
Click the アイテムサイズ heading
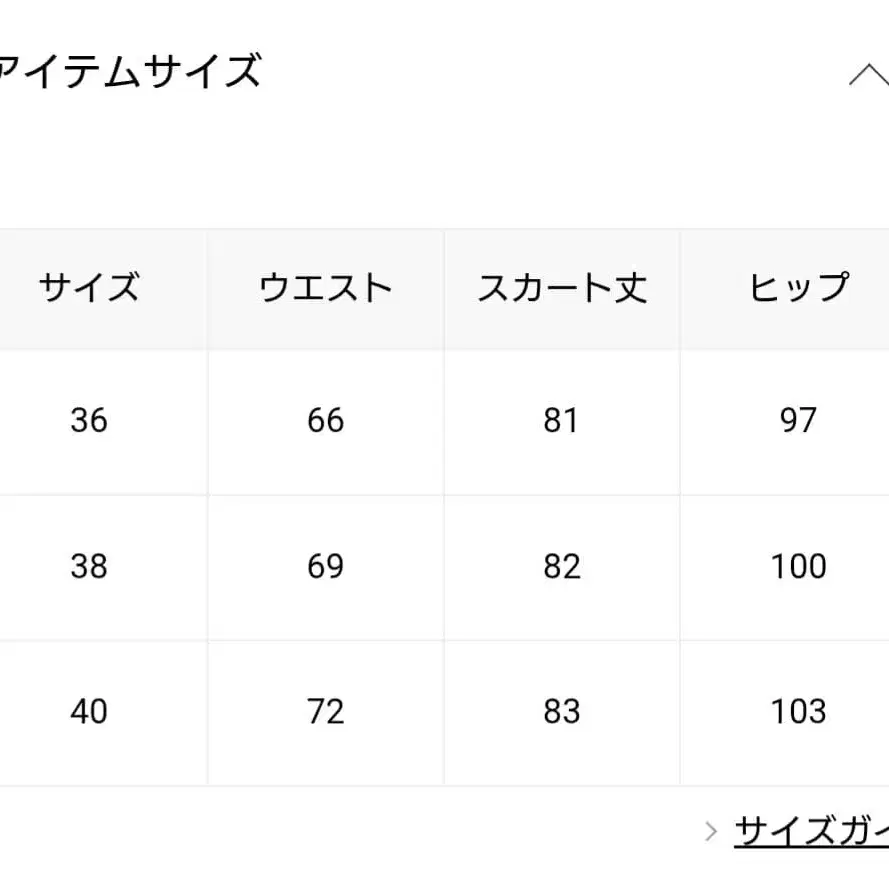pos(130,70)
